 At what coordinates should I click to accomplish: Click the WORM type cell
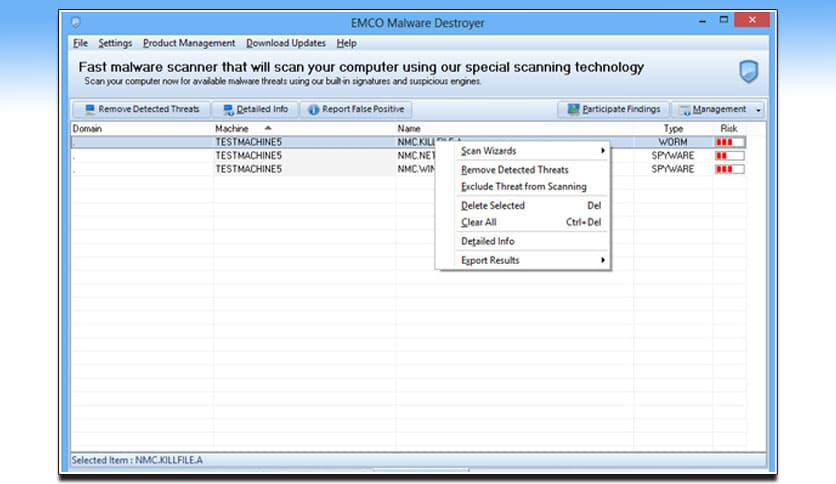[673, 142]
